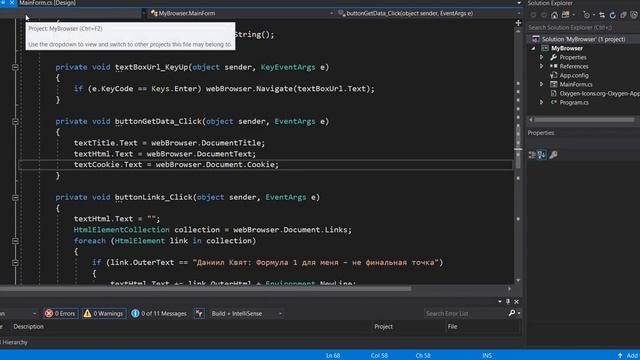Expand the Program.cs node
The image size is (640, 360).
click(542, 102)
